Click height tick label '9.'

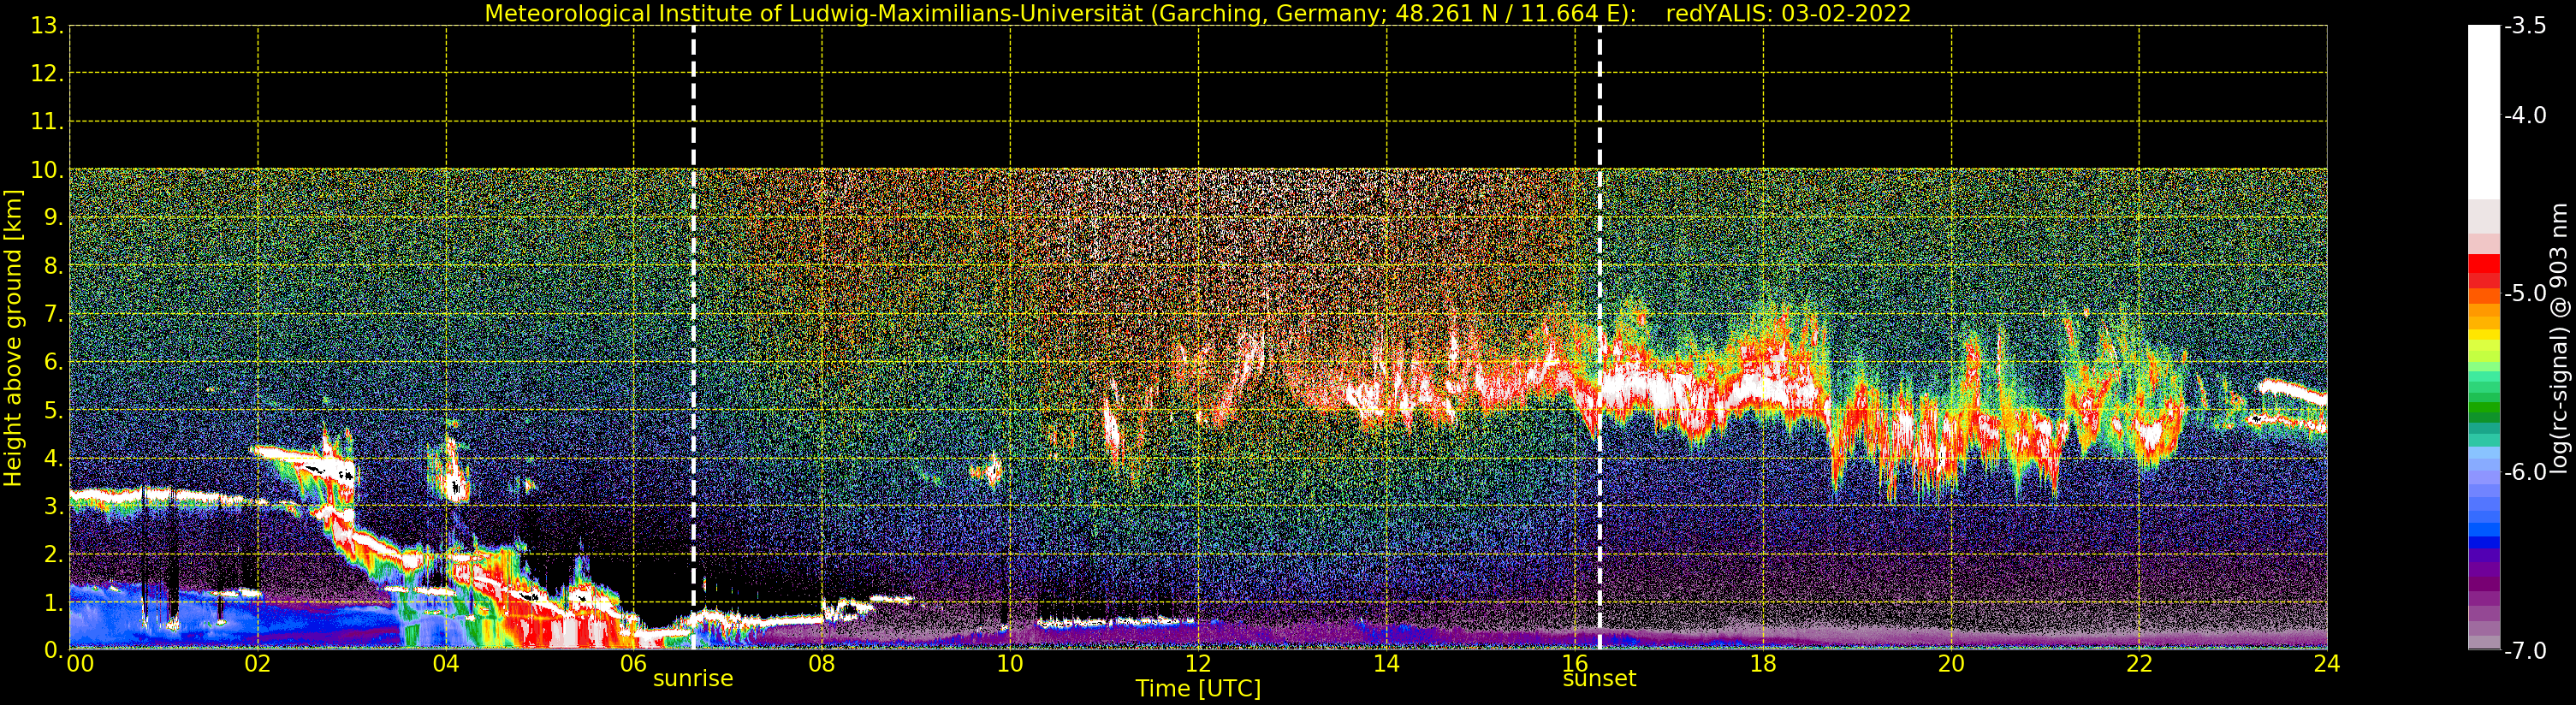(53, 218)
